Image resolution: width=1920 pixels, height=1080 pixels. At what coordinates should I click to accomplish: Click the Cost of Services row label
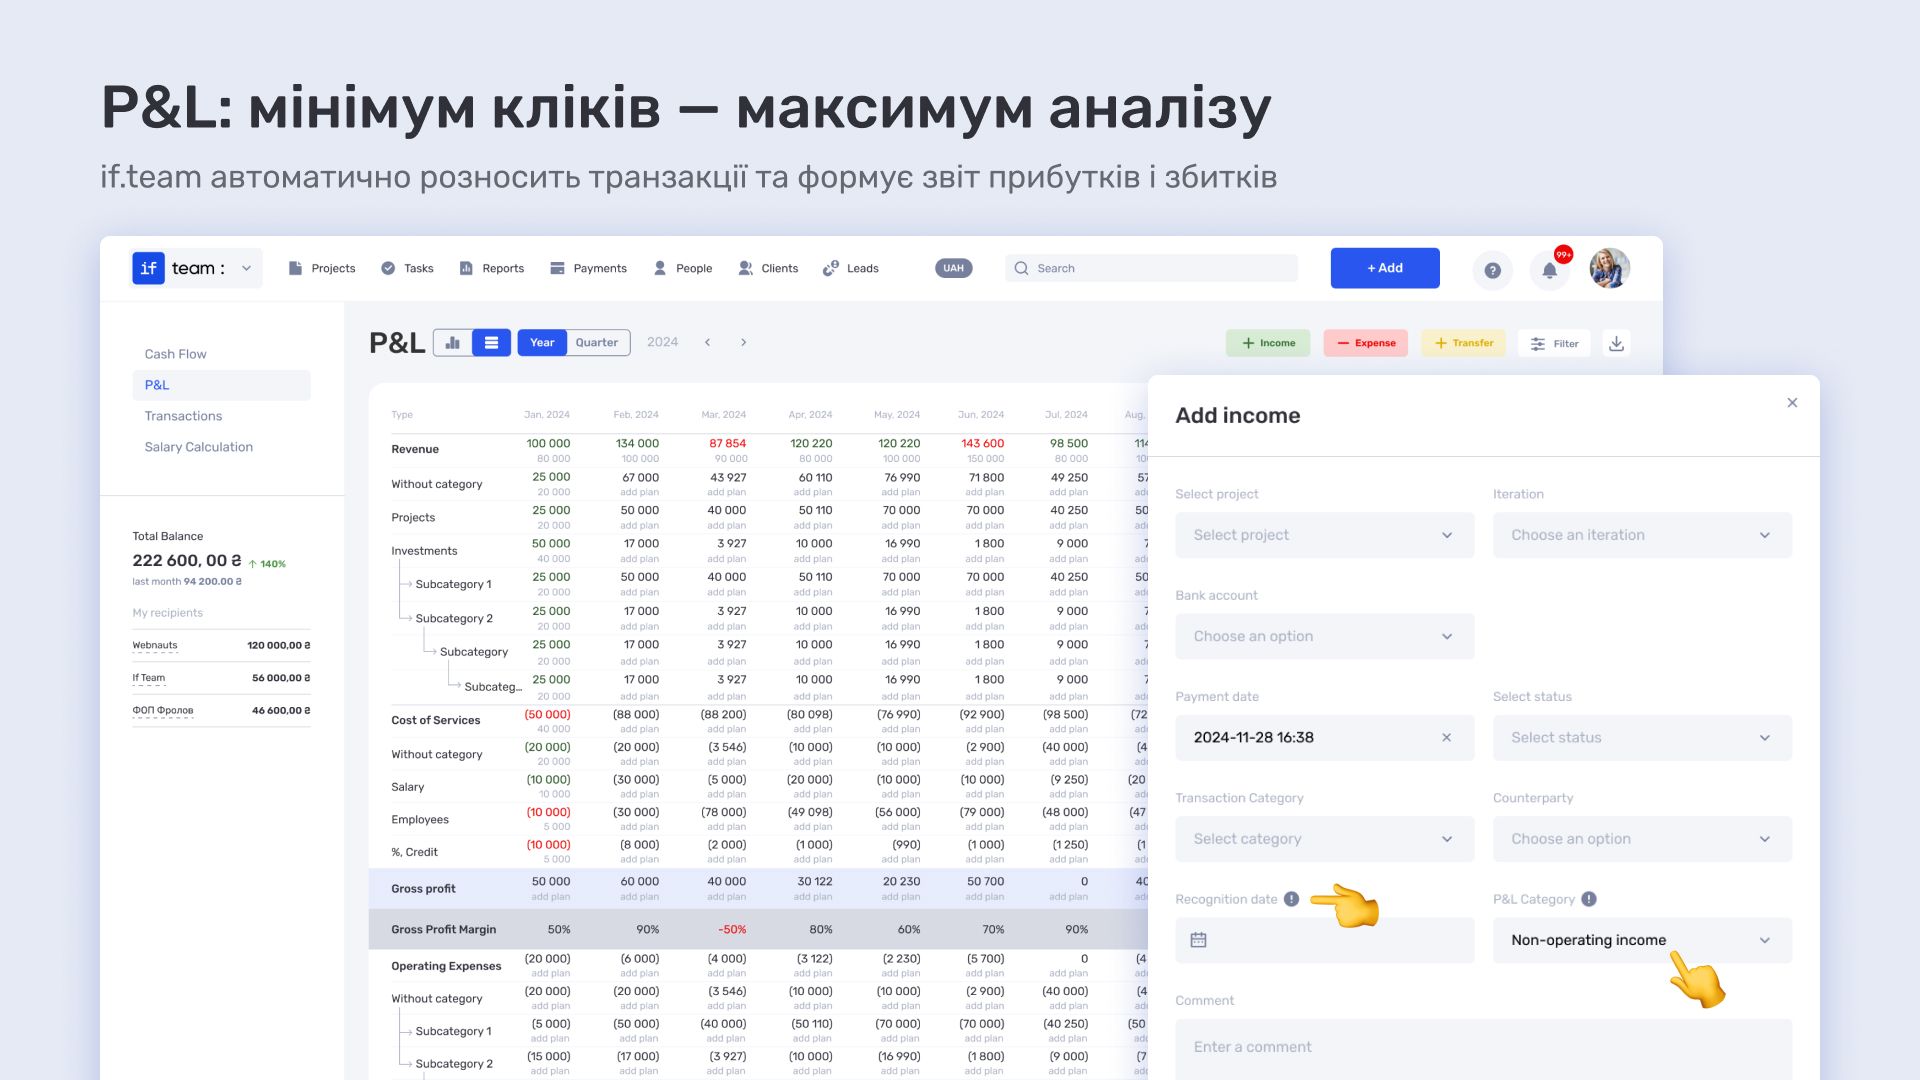tap(435, 720)
